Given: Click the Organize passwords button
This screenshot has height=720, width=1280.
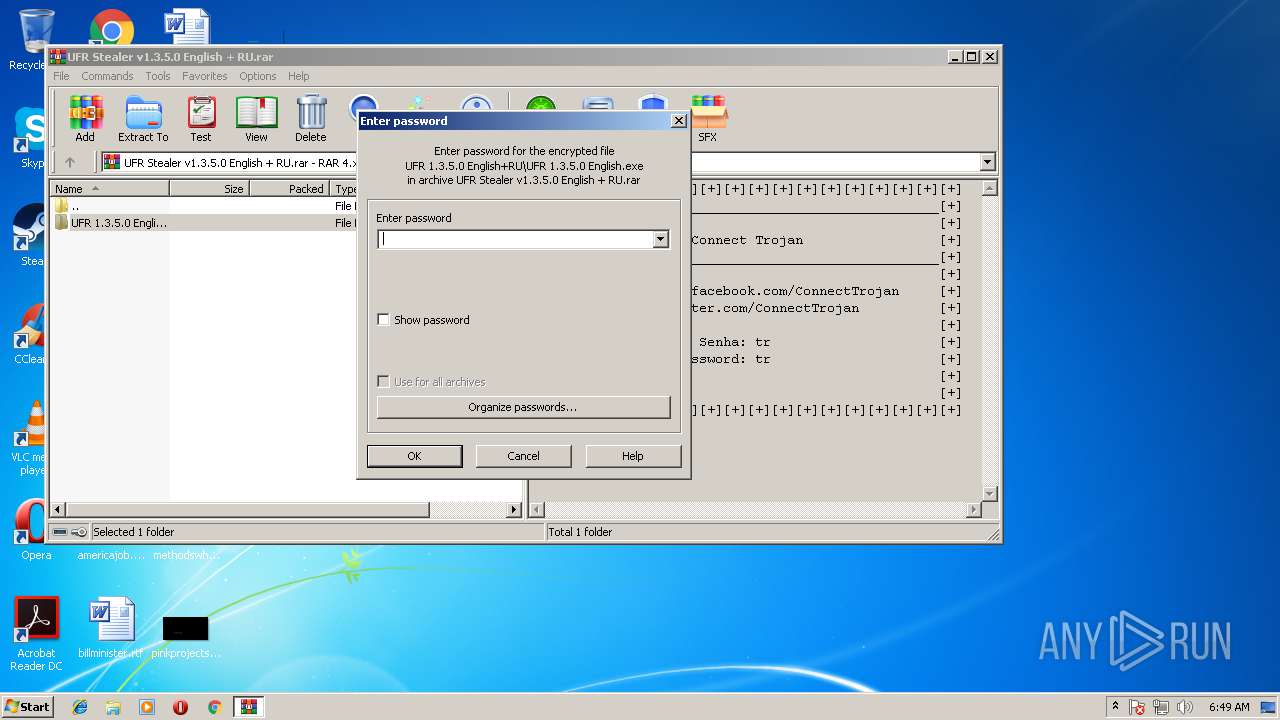Looking at the screenshot, I should 523,407.
